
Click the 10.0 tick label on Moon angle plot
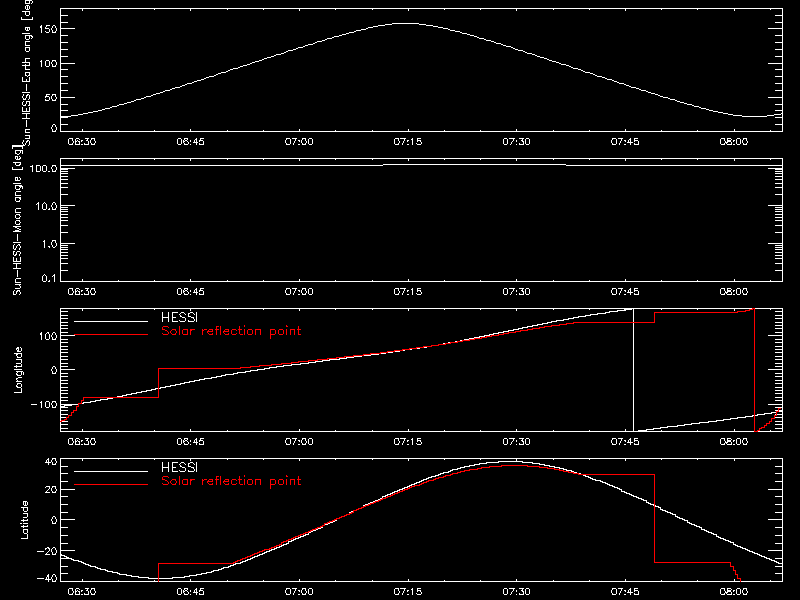point(47,206)
